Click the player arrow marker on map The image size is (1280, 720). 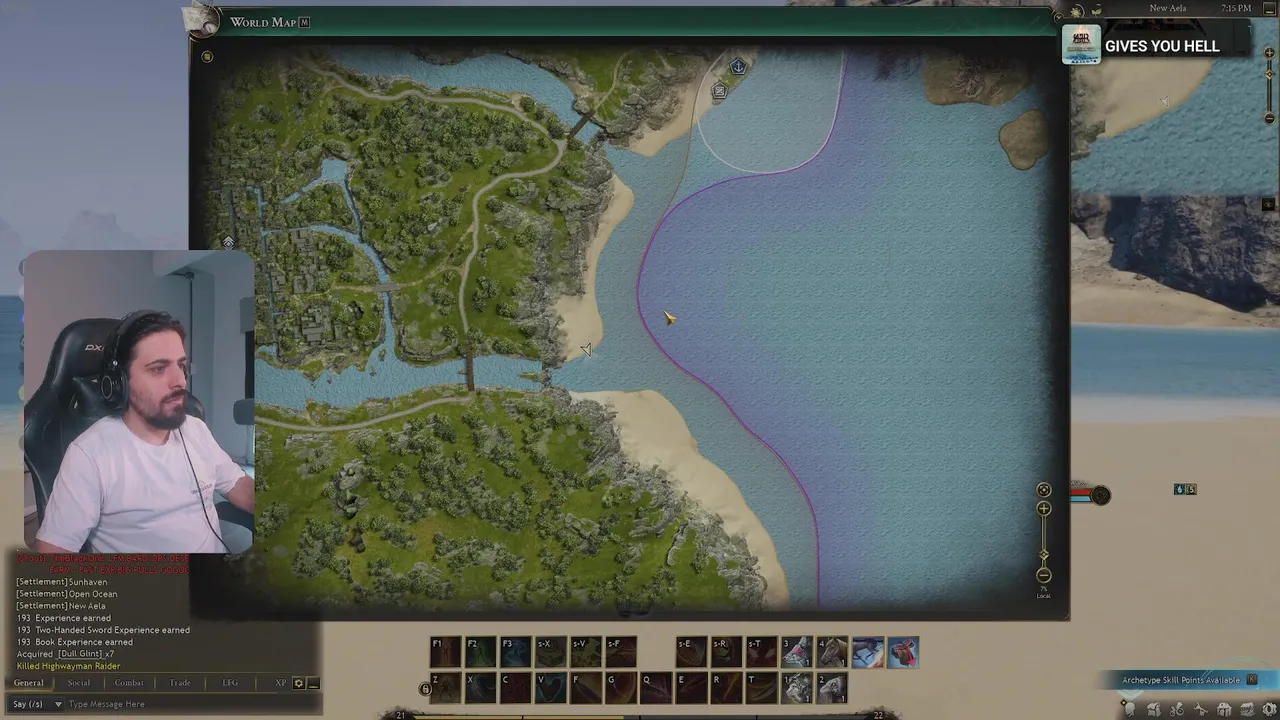586,348
